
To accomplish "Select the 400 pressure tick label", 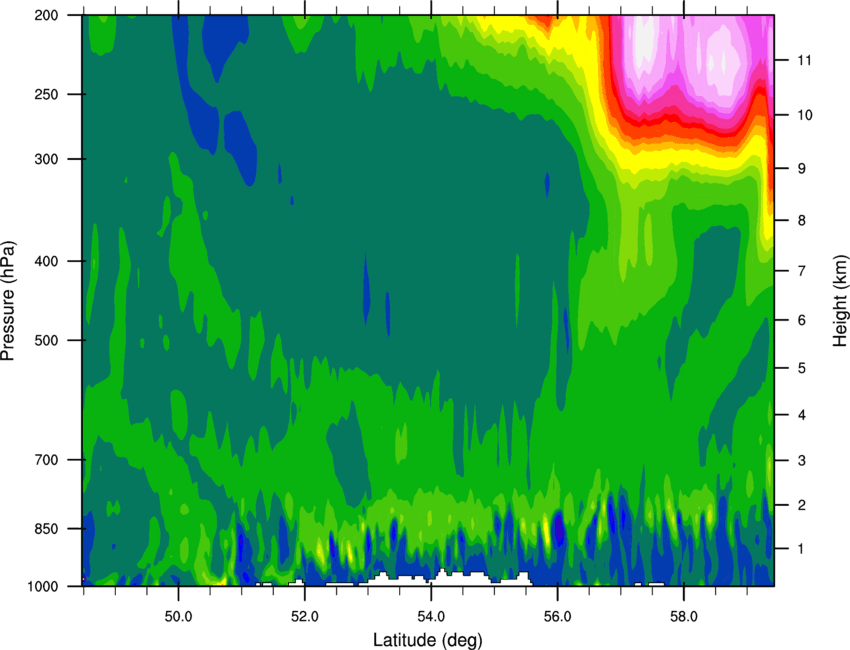I will pos(46,261).
